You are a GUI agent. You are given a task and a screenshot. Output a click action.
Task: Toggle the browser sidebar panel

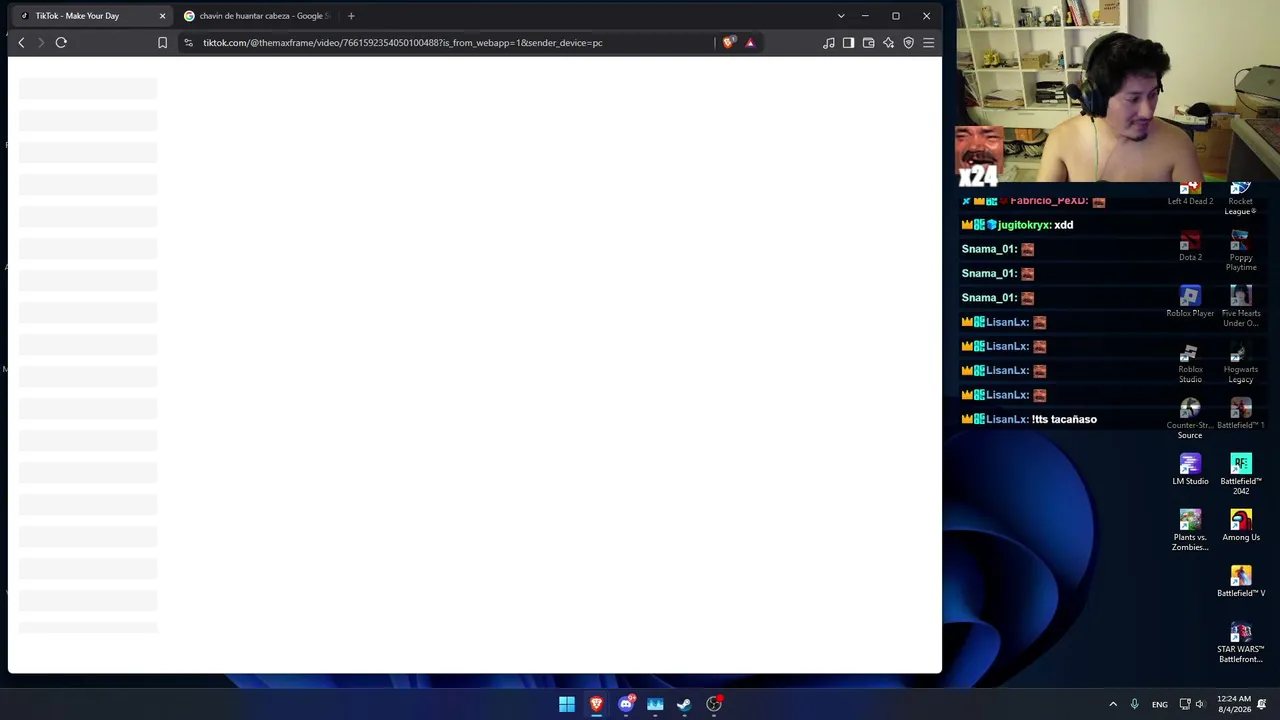pyautogui.click(x=848, y=43)
